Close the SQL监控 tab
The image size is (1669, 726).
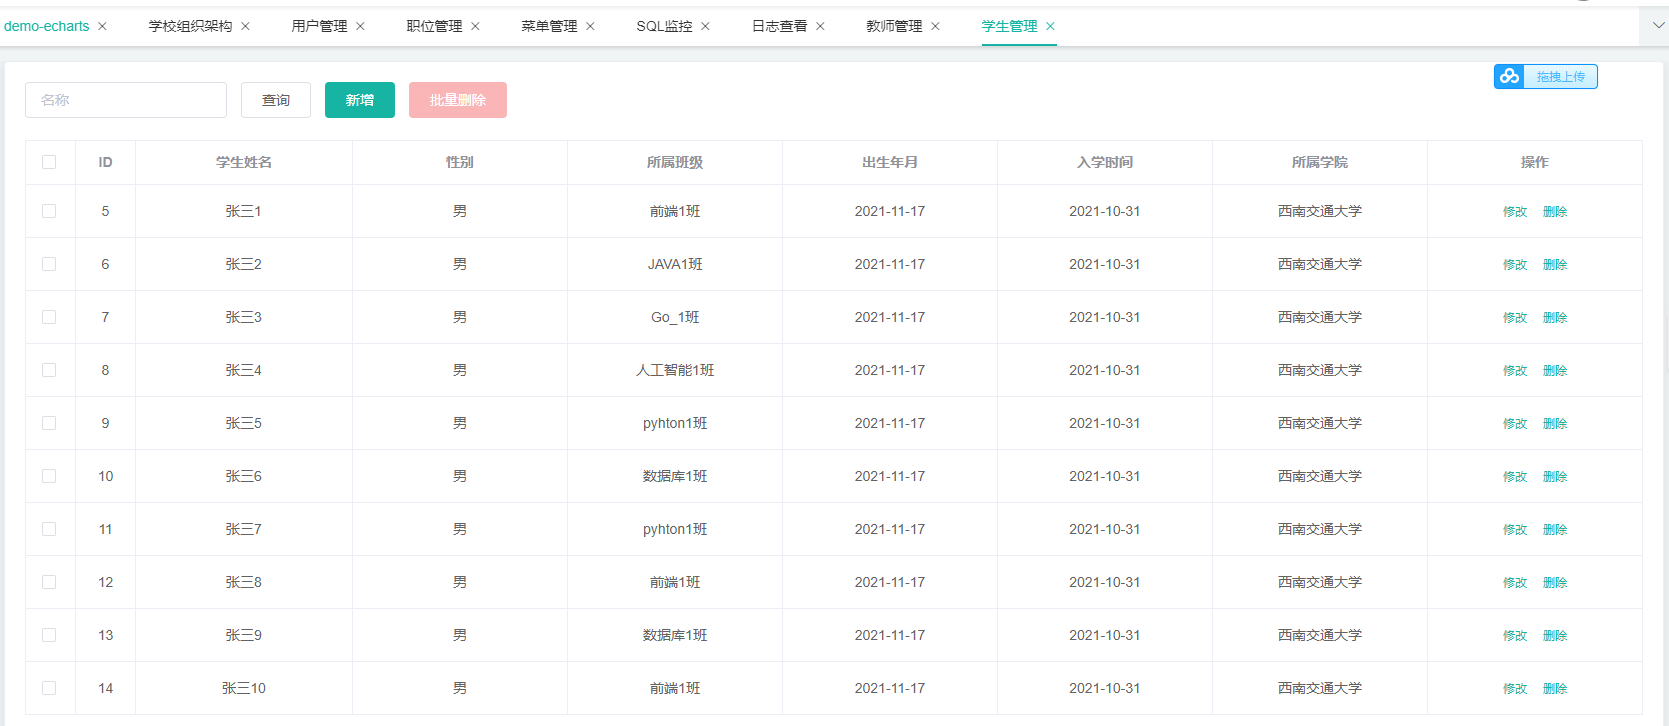click(706, 26)
